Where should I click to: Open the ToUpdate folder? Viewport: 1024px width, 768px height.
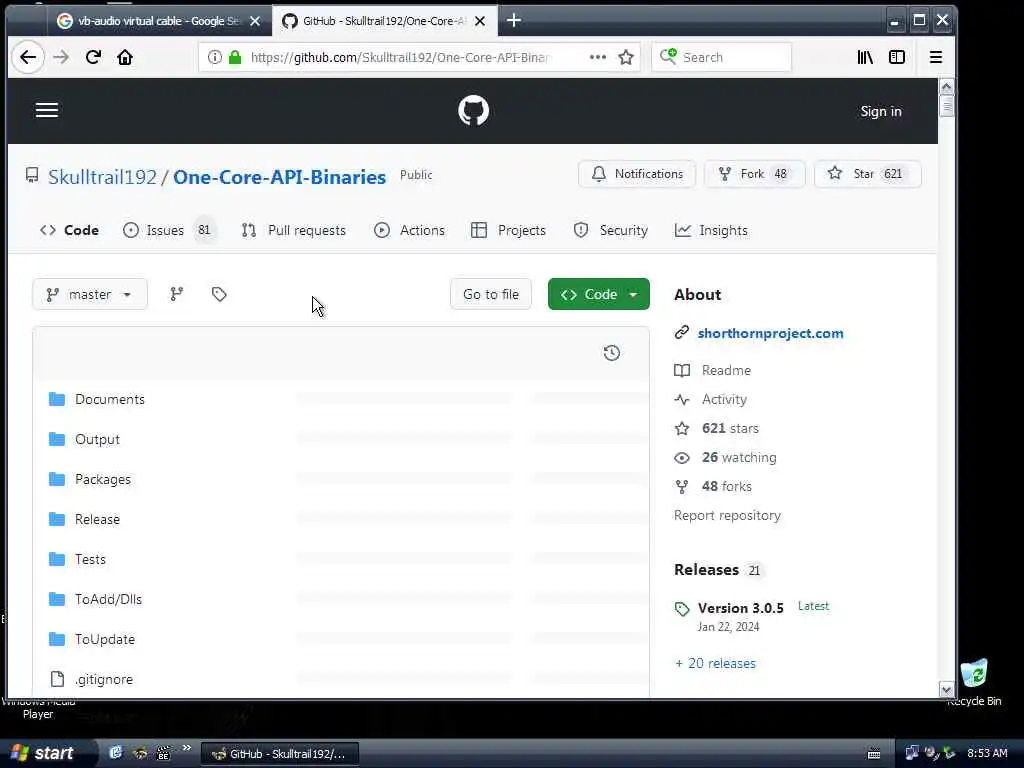pyautogui.click(x=105, y=639)
